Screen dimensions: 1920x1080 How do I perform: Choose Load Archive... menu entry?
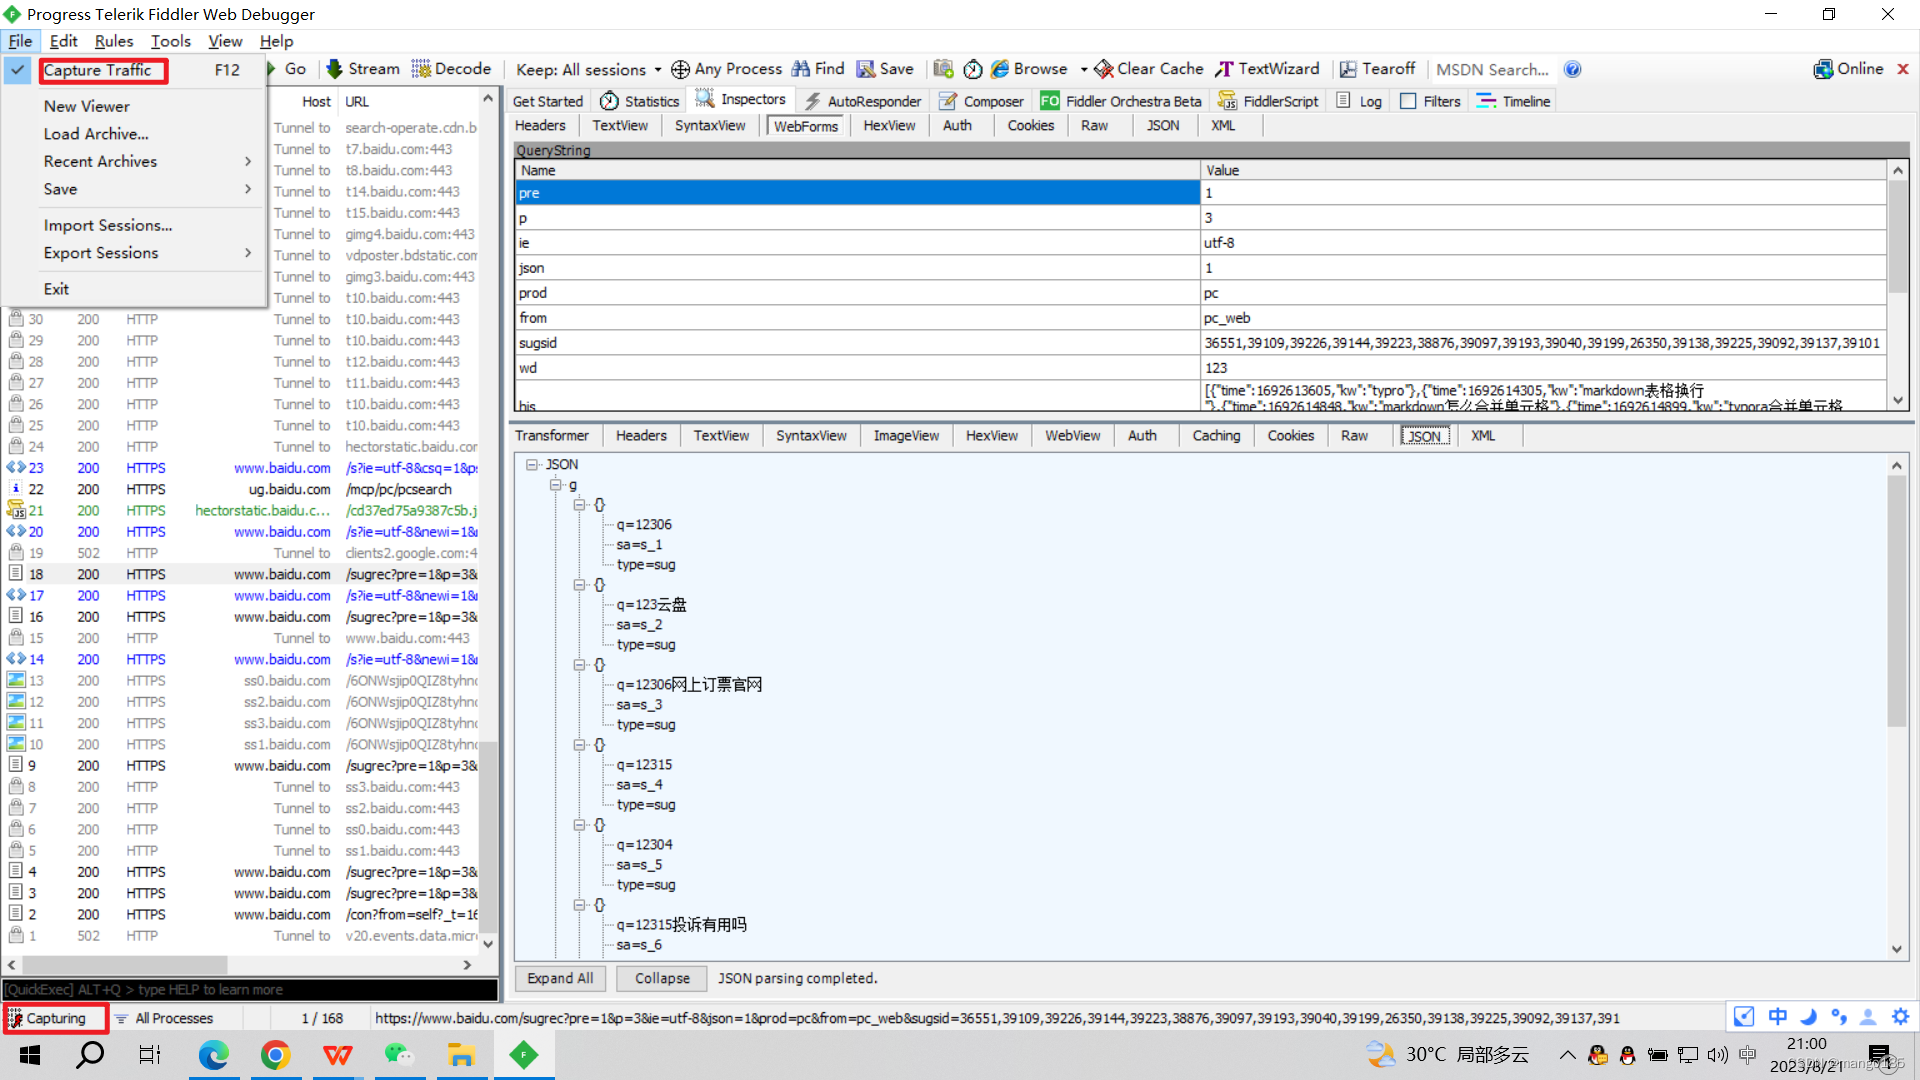pyautogui.click(x=96, y=133)
